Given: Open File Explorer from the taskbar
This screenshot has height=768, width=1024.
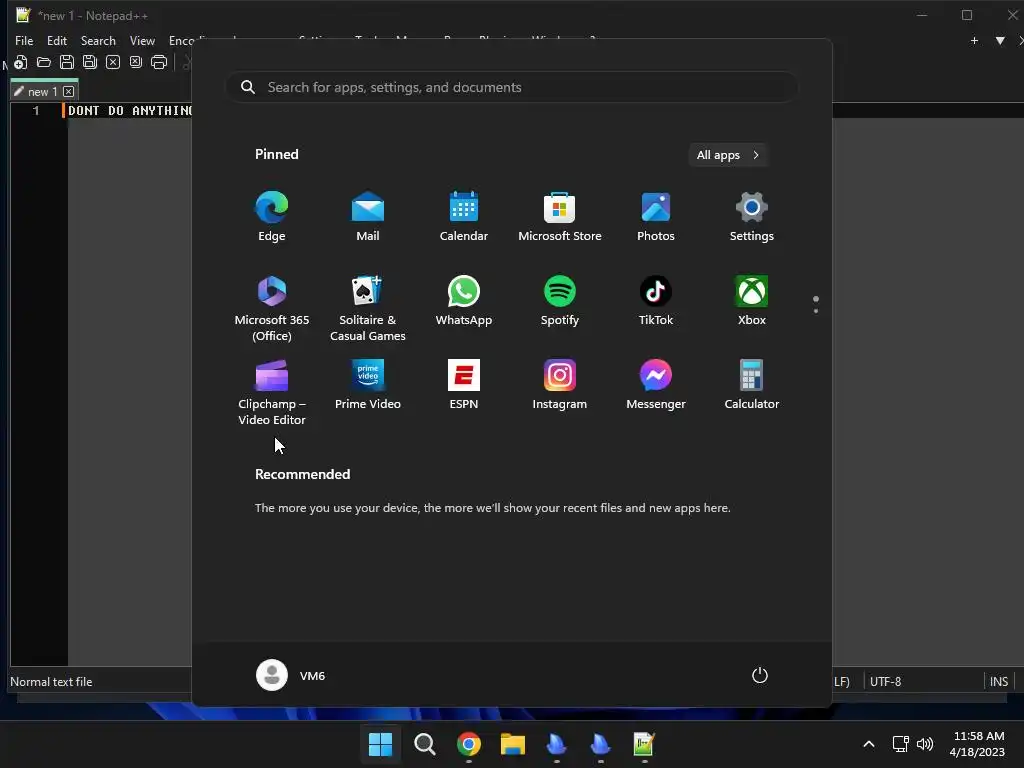Looking at the screenshot, I should pos(513,744).
